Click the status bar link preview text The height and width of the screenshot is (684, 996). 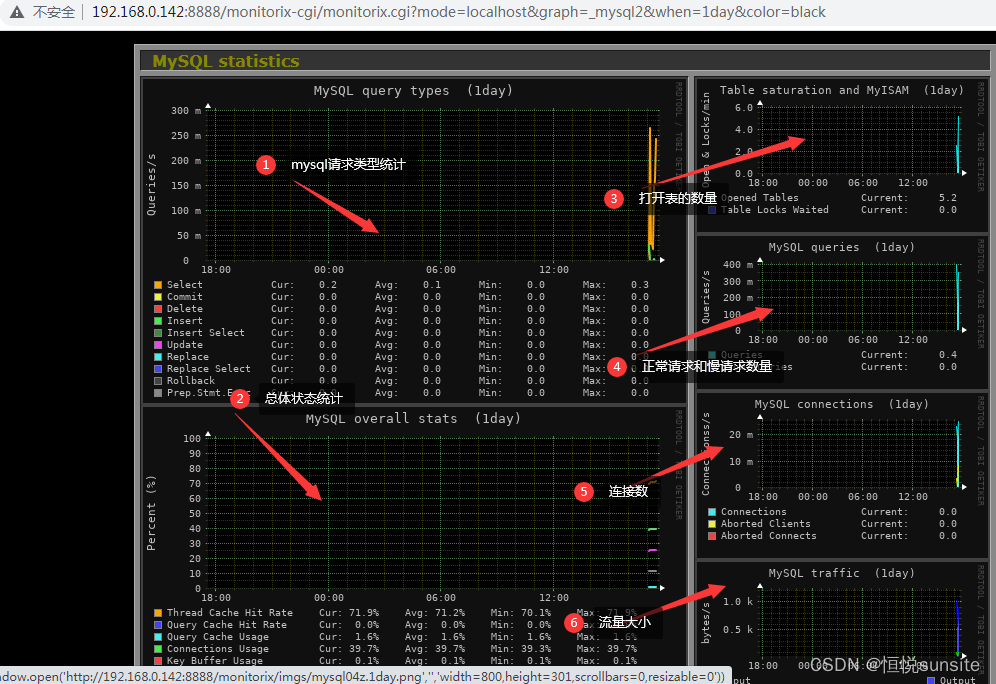click(365, 676)
